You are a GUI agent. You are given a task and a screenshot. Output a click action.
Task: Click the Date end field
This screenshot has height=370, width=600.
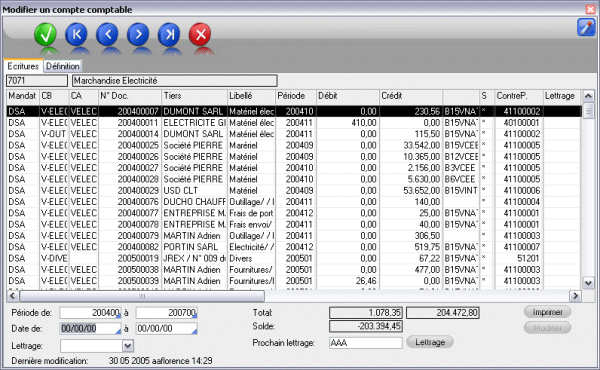(x=166, y=329)
